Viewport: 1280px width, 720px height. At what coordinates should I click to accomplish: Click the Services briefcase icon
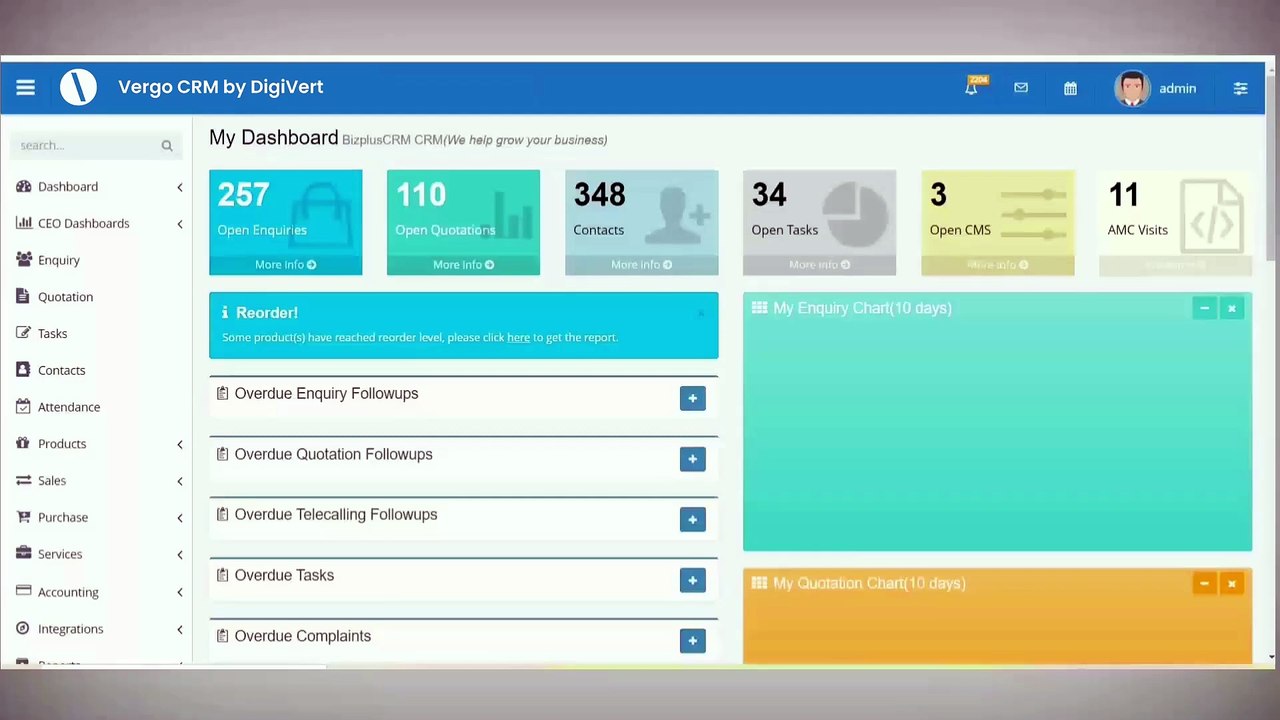point(23,554)
